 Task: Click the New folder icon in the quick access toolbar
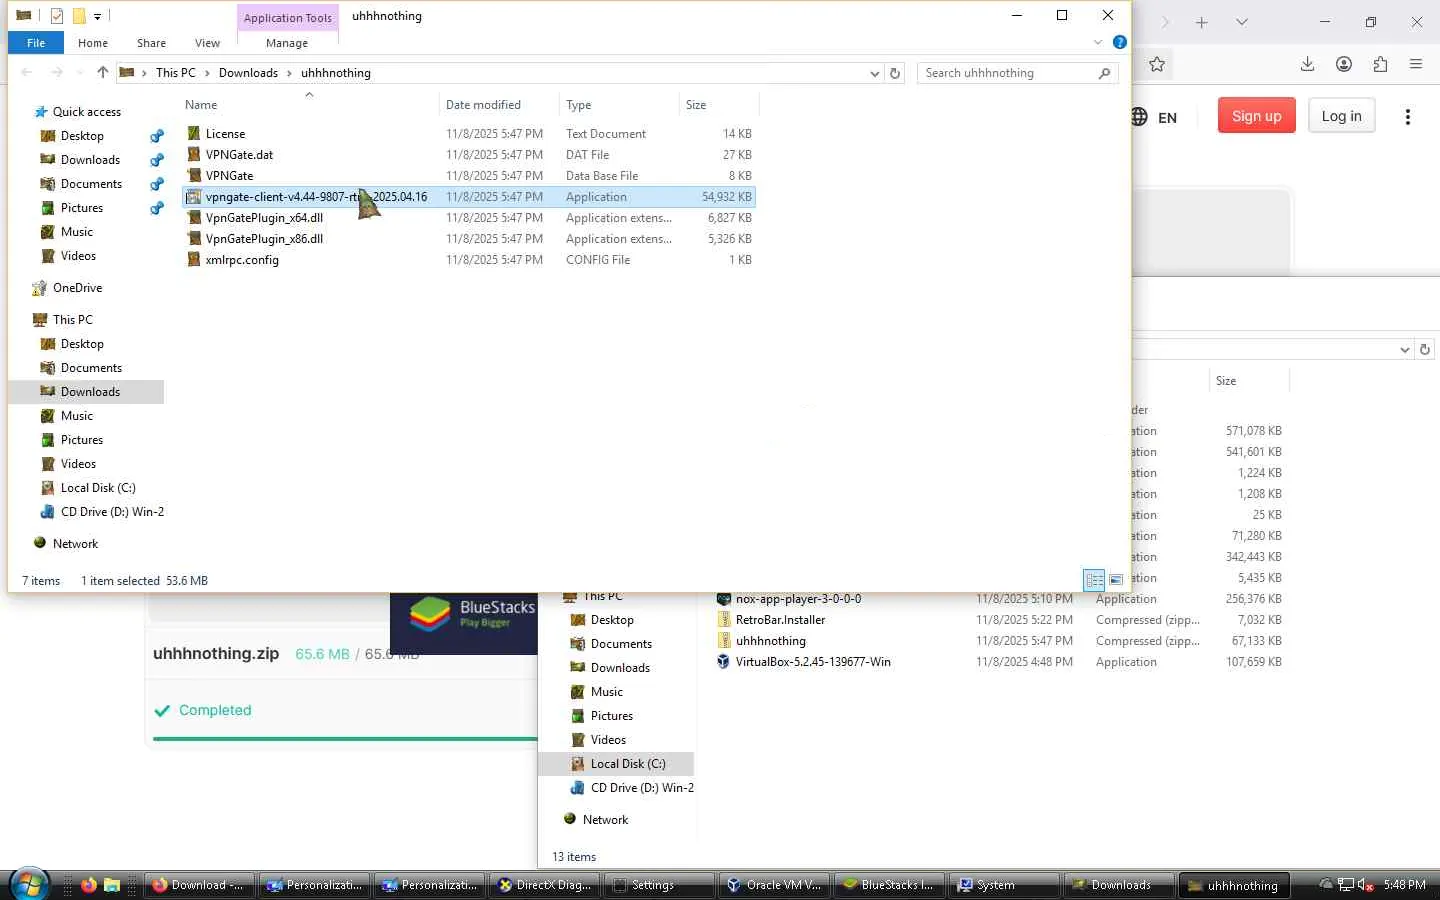tap(78, 16)
